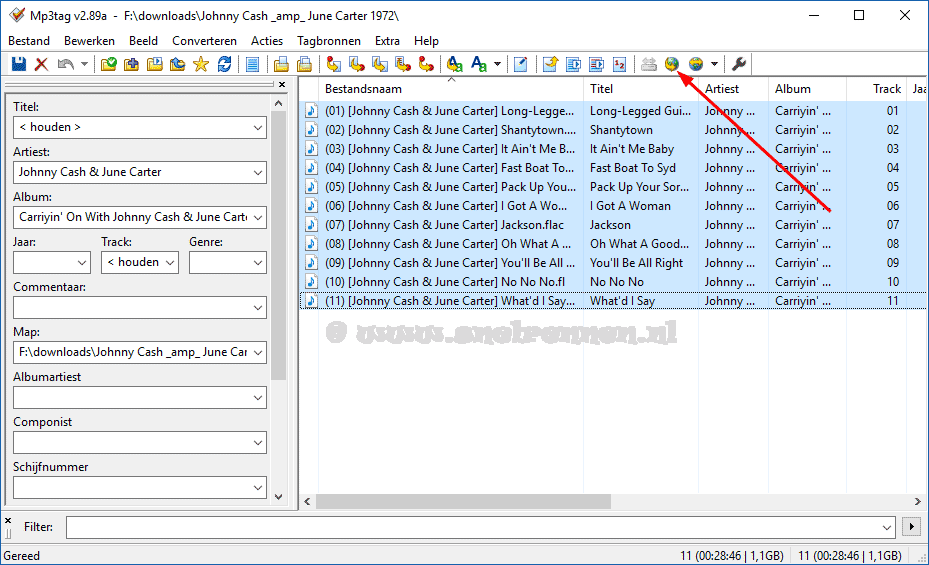Click the Save tag floppy disk icon
Screen dimensions: 929x565
(x=19, y=64)
